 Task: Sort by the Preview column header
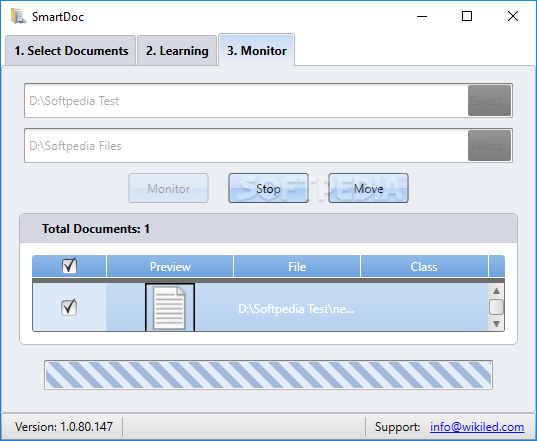170,266
